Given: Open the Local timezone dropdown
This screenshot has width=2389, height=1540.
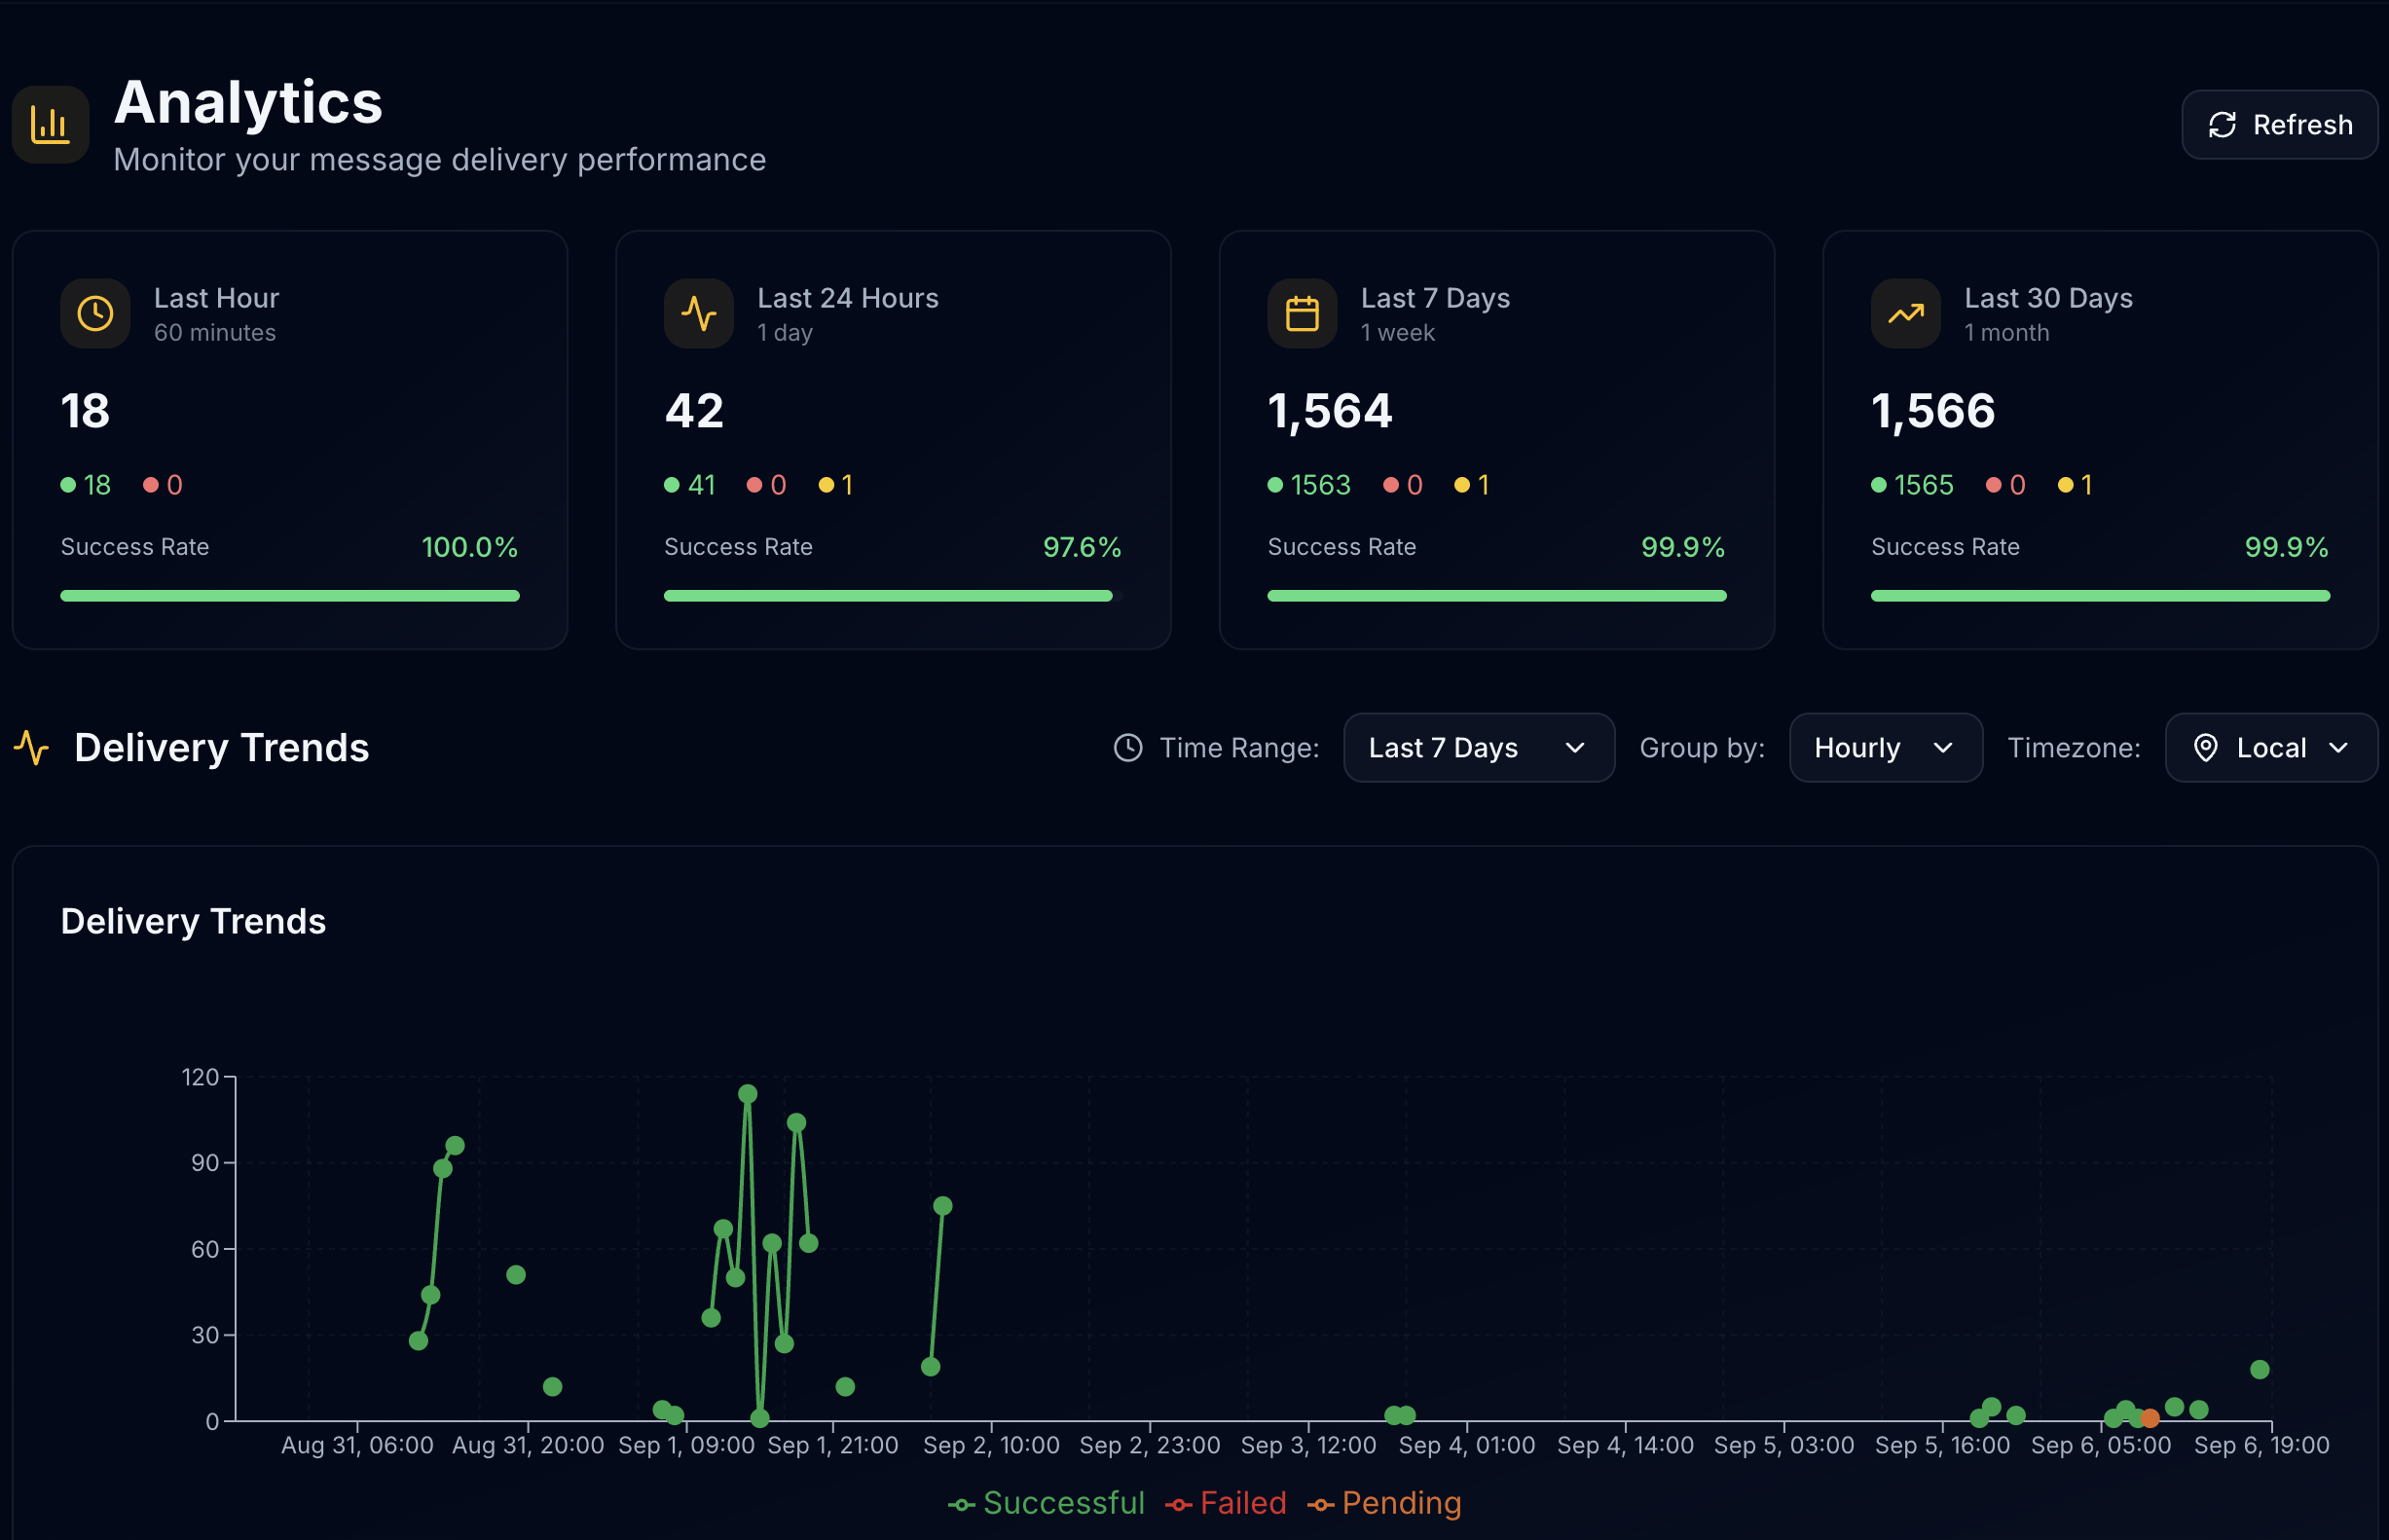Looking at the screenshot, I should (2271, 748).
